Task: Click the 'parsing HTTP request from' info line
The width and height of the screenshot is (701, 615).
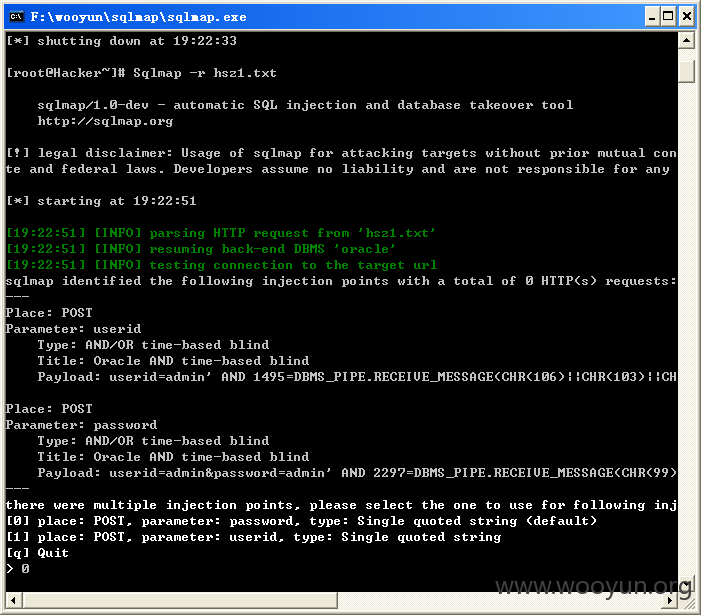Action: 220,233
